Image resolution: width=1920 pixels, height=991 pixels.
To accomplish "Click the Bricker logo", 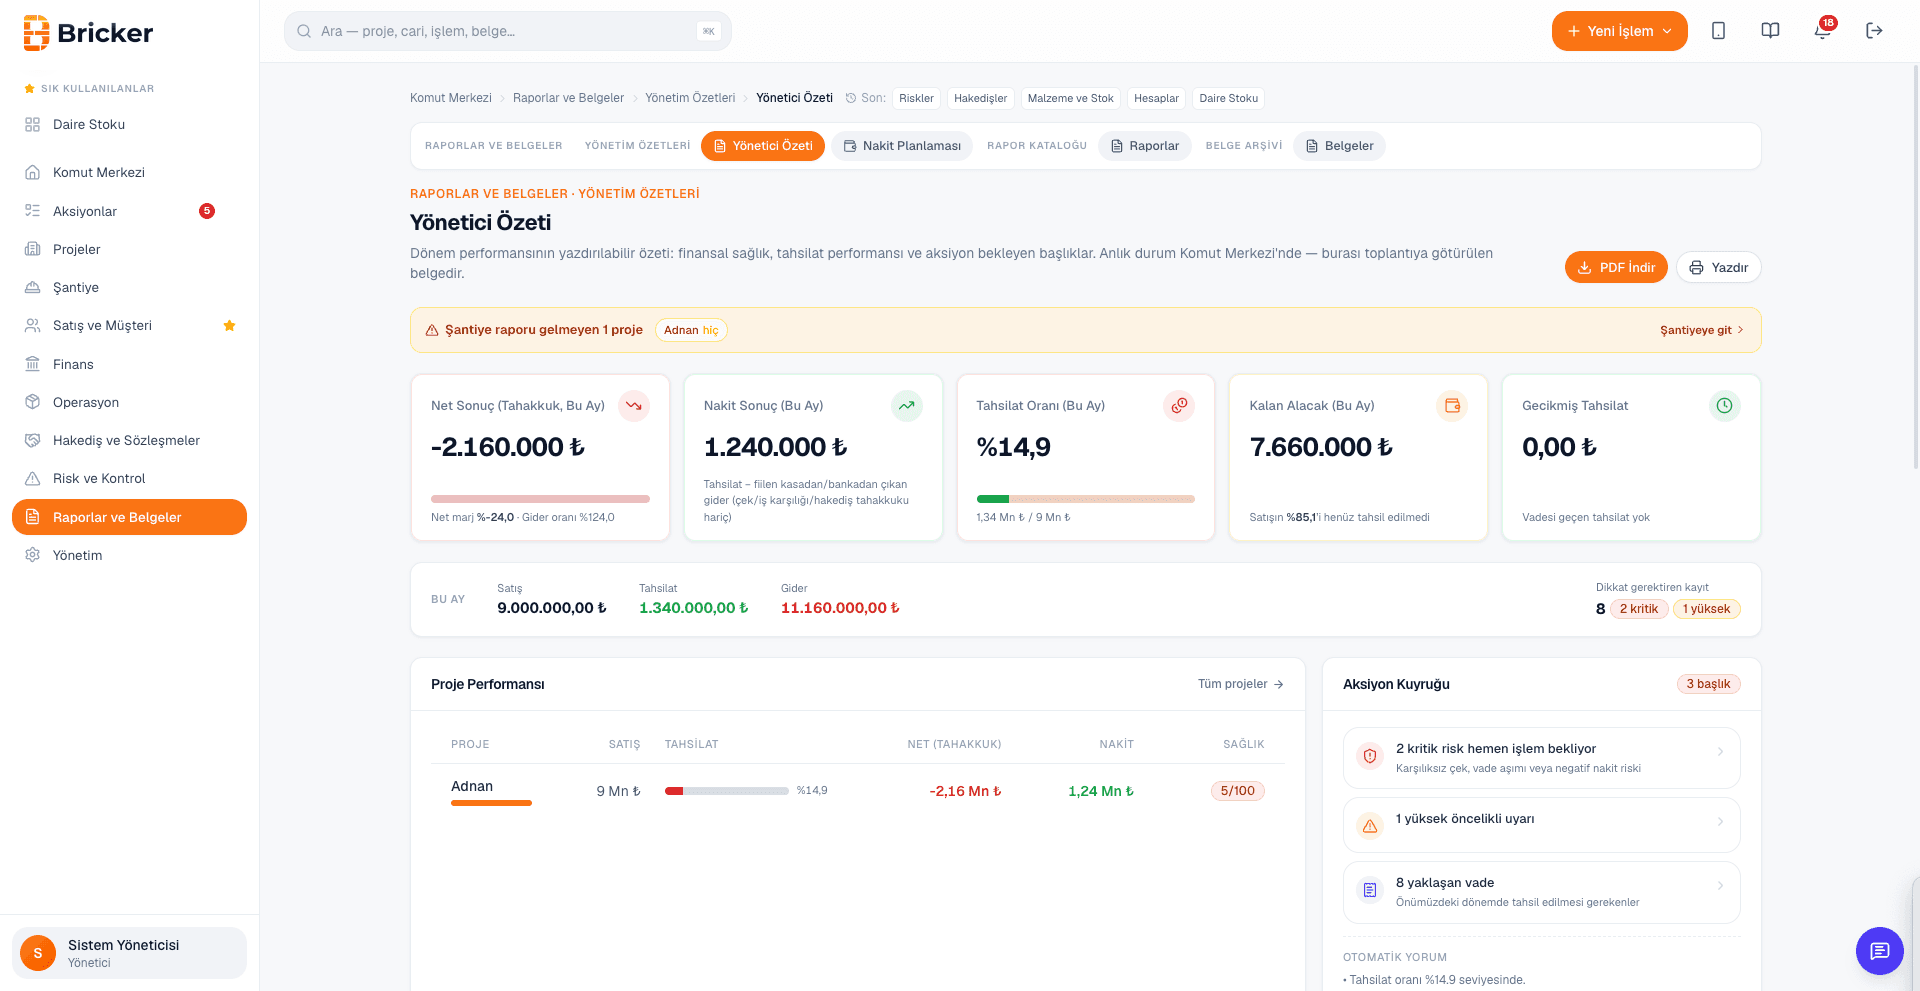I will (x=88, y=33).
